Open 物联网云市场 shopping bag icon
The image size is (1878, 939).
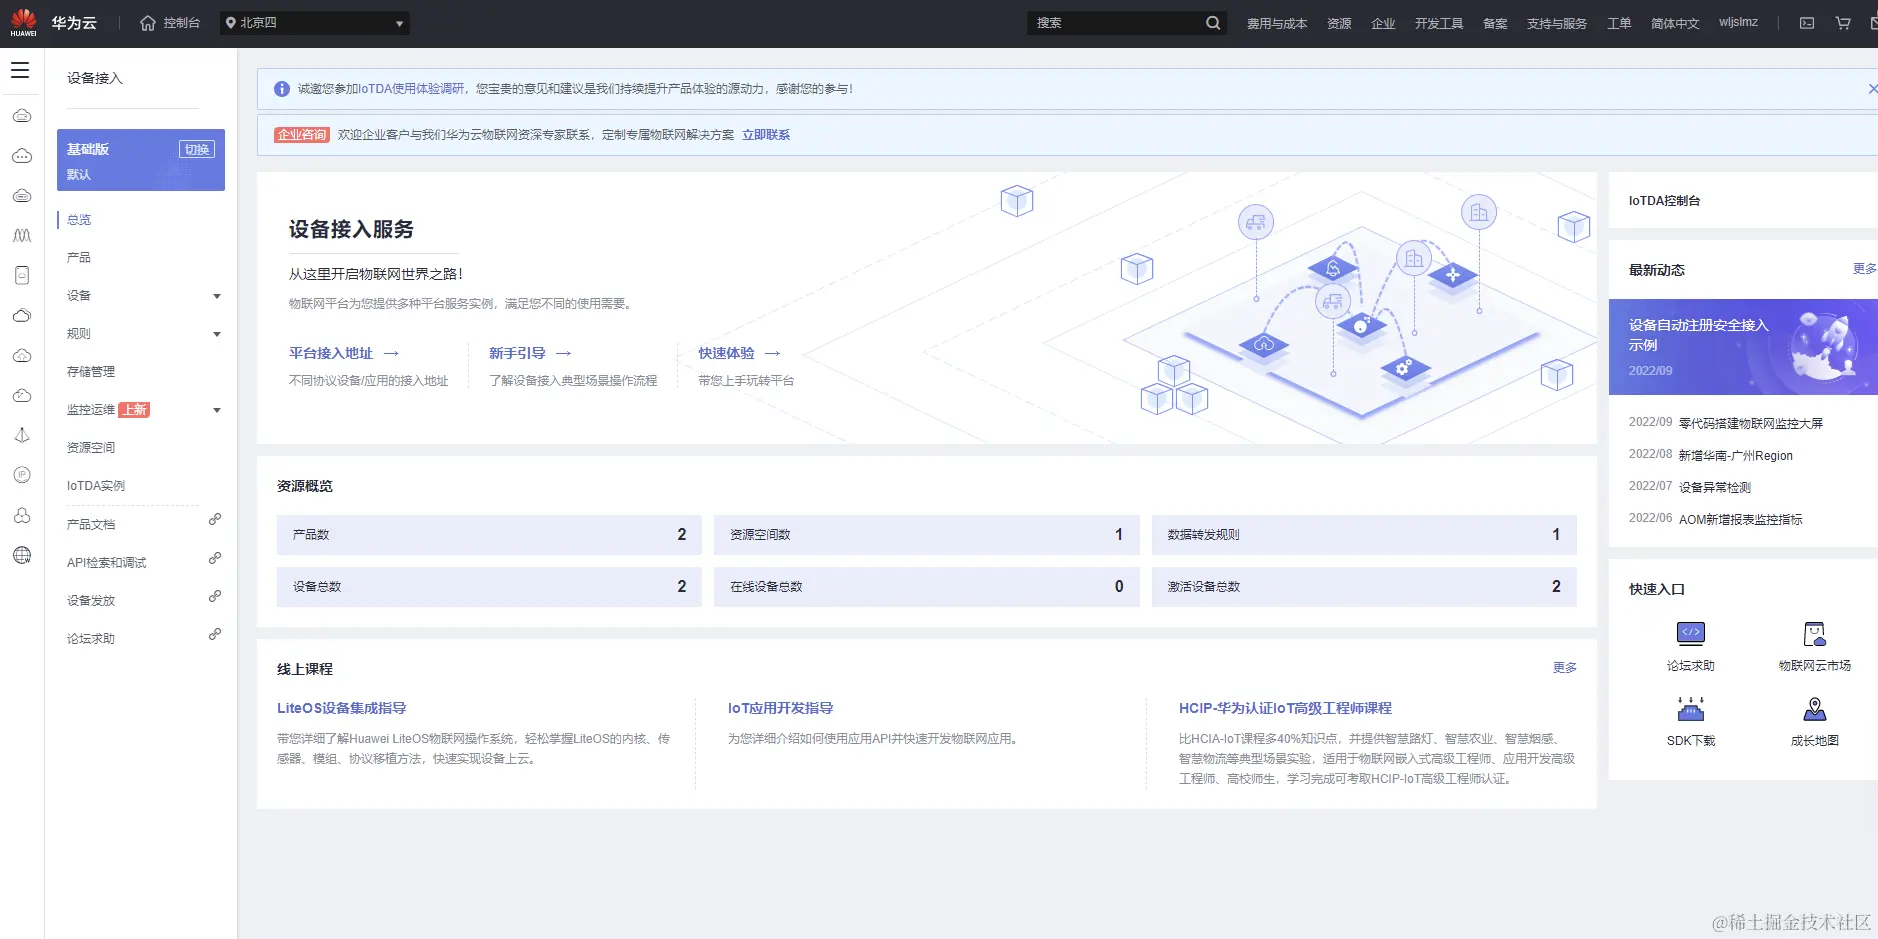(1815, 634)
